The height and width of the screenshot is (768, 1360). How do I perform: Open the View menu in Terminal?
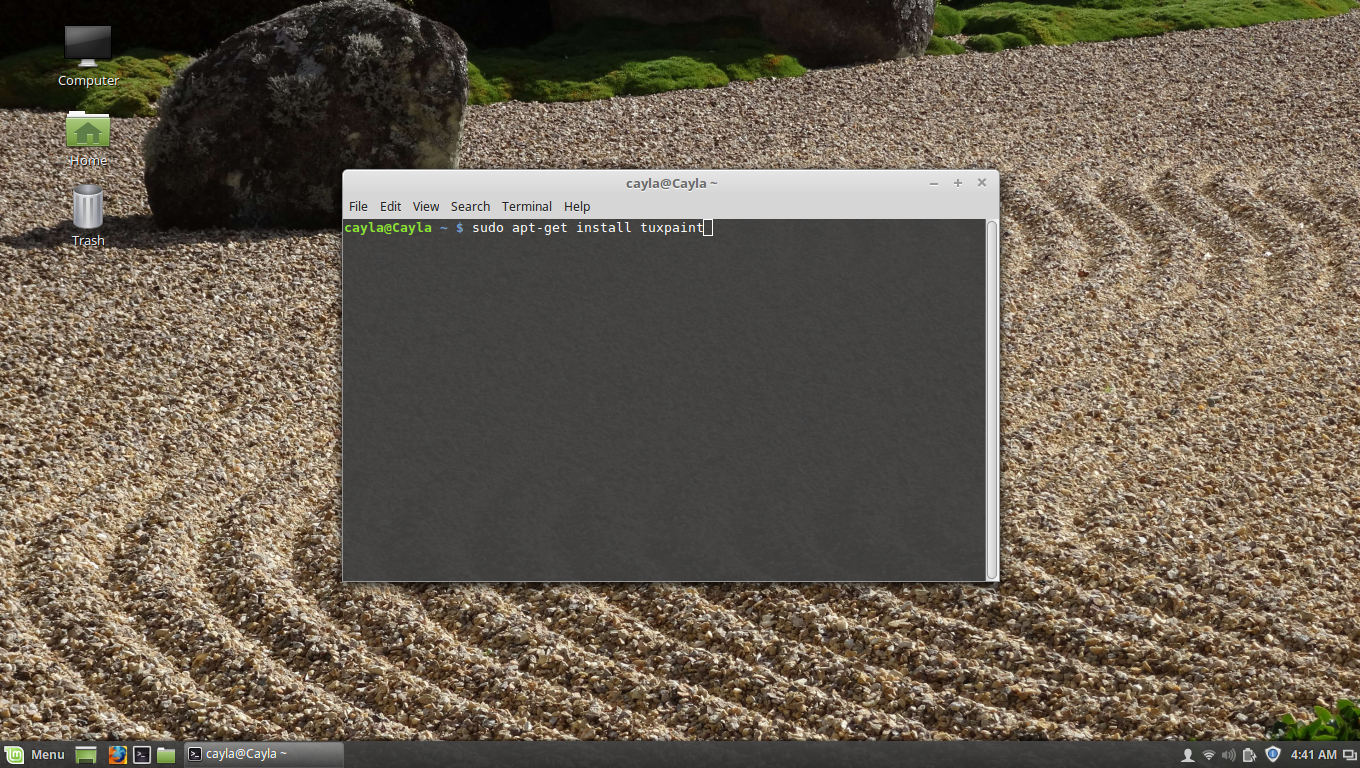click(x=426, y=206)
